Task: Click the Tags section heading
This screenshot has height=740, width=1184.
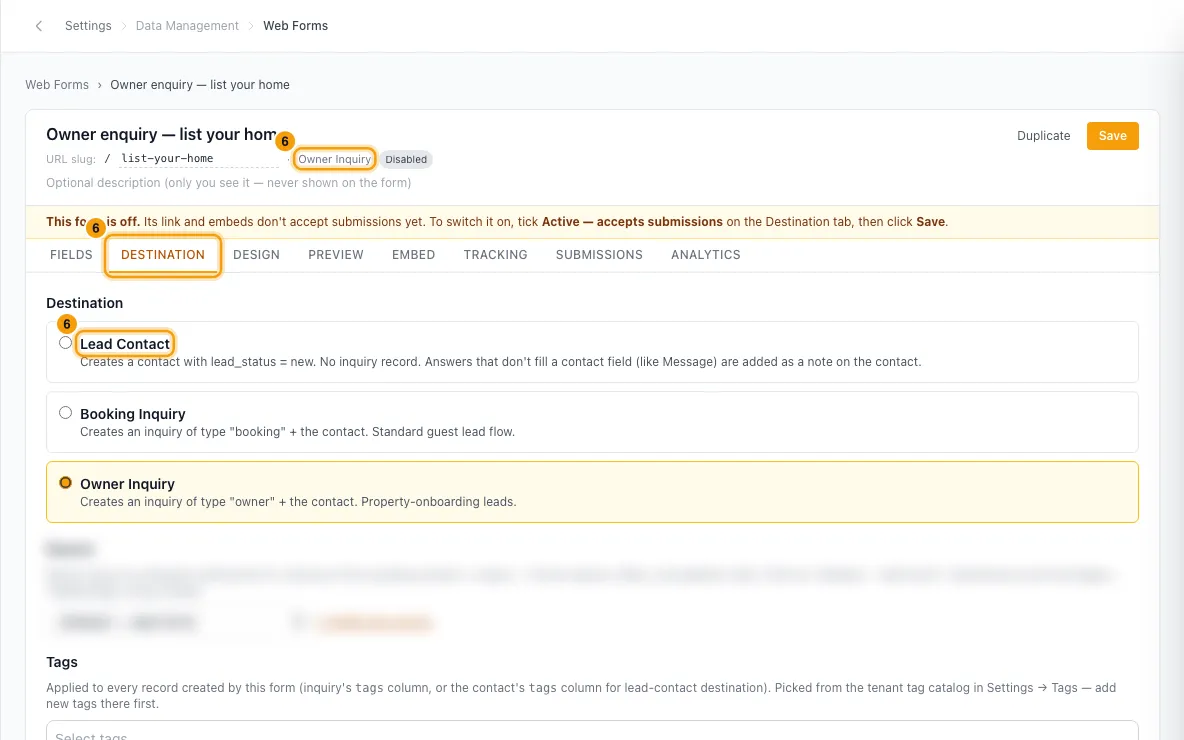Action: 62,662
